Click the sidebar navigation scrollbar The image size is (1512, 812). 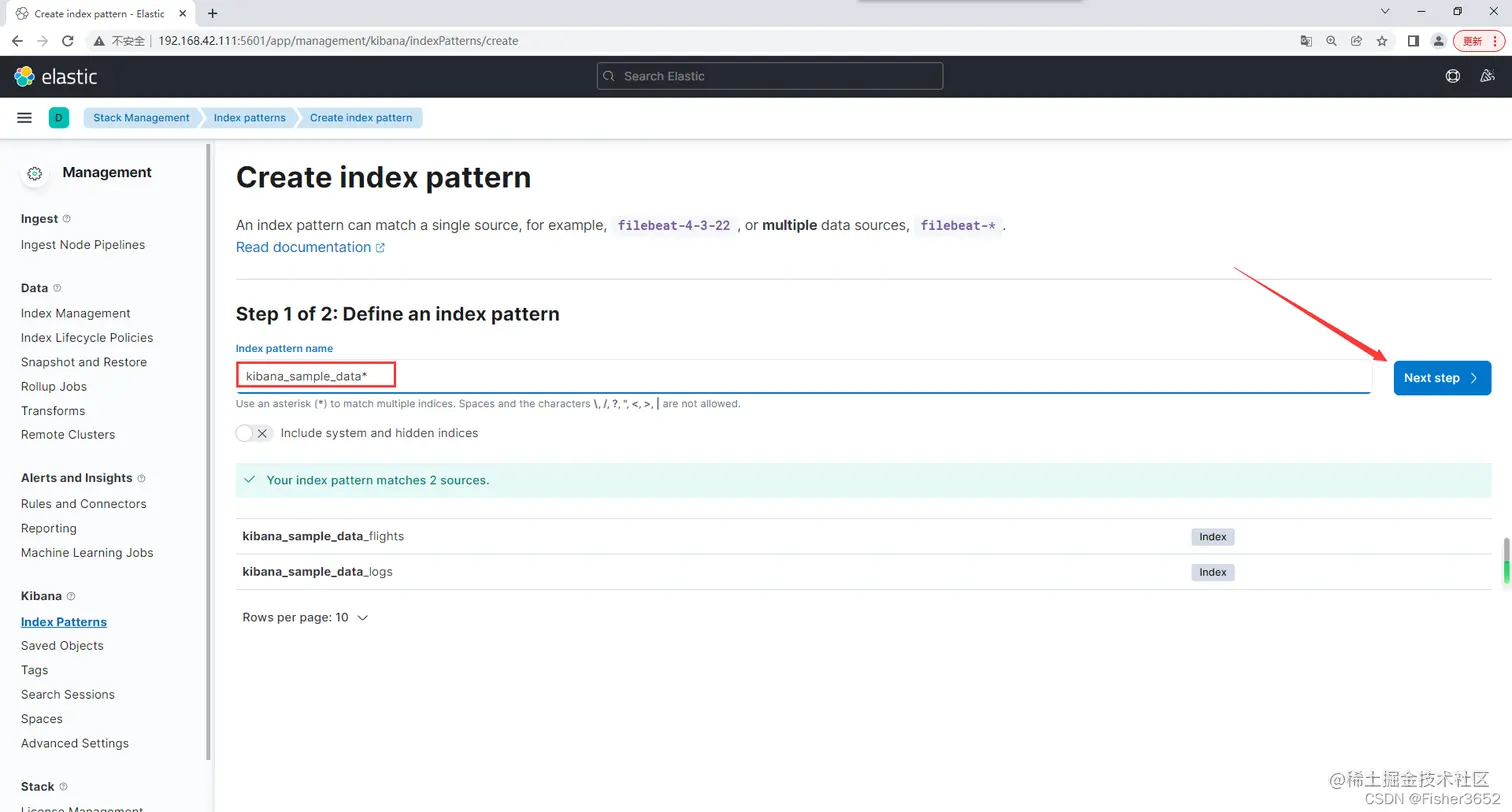208,450
